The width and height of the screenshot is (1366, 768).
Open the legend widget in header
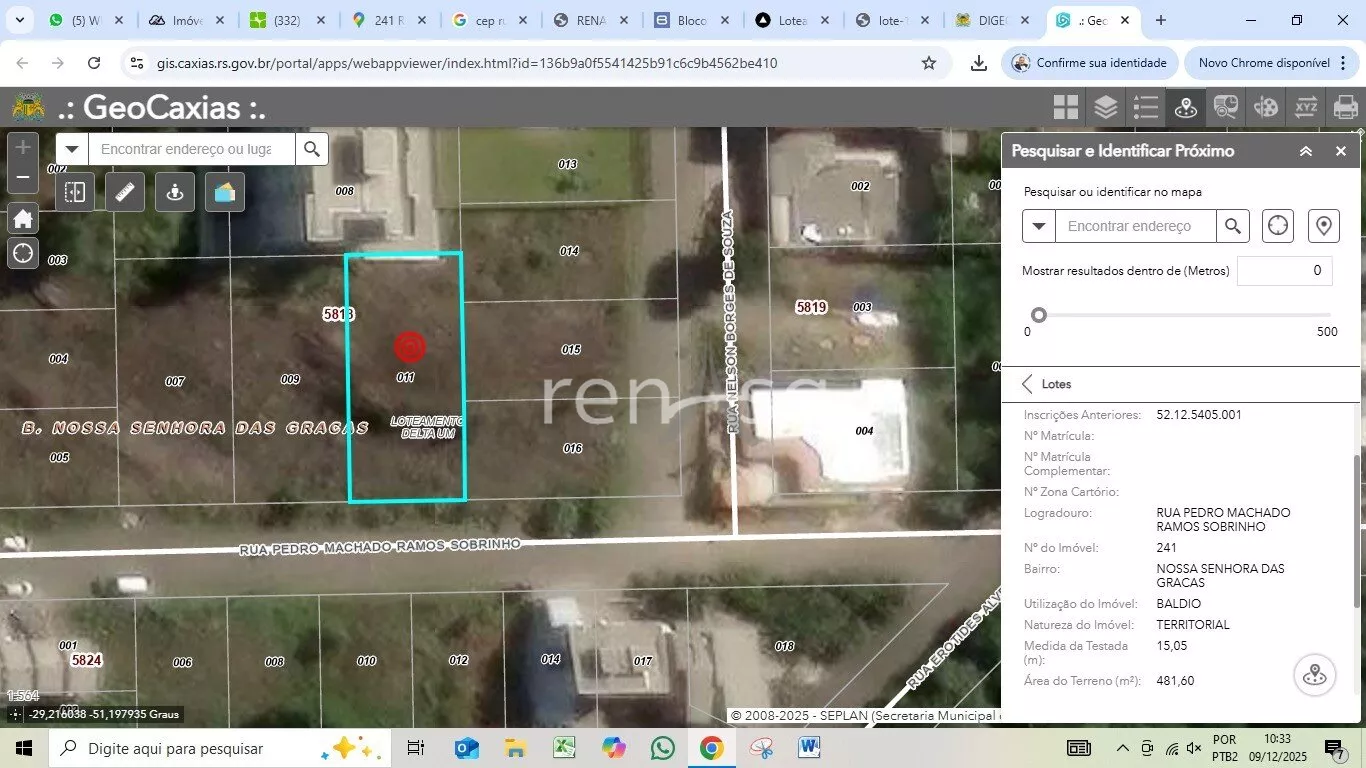(1145, 107)
